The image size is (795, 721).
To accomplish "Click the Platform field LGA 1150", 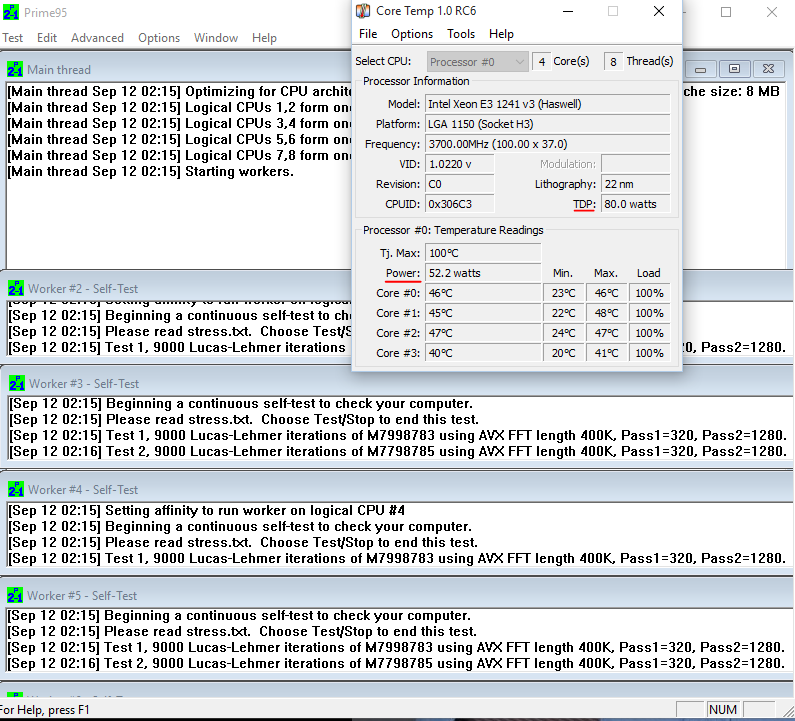I will pos(548,124).
